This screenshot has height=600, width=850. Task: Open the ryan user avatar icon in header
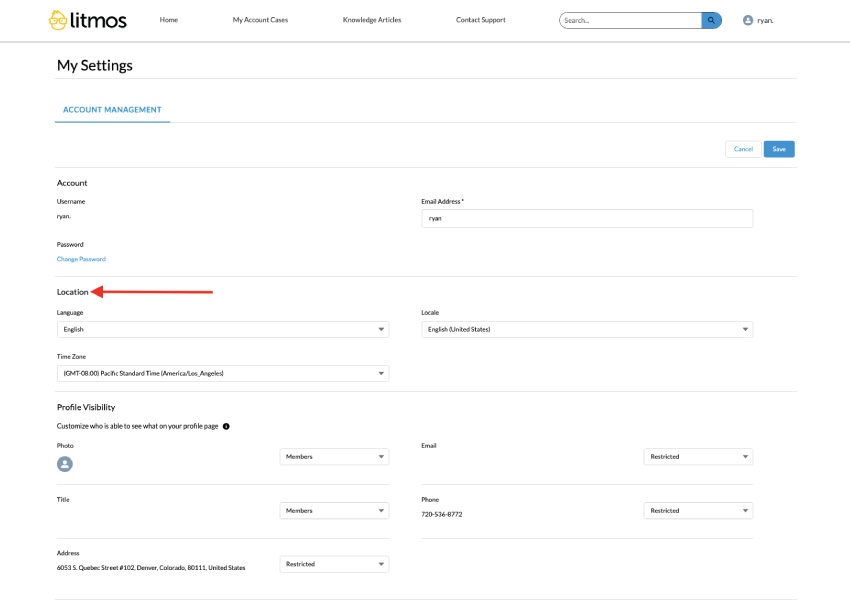[748, 21]
